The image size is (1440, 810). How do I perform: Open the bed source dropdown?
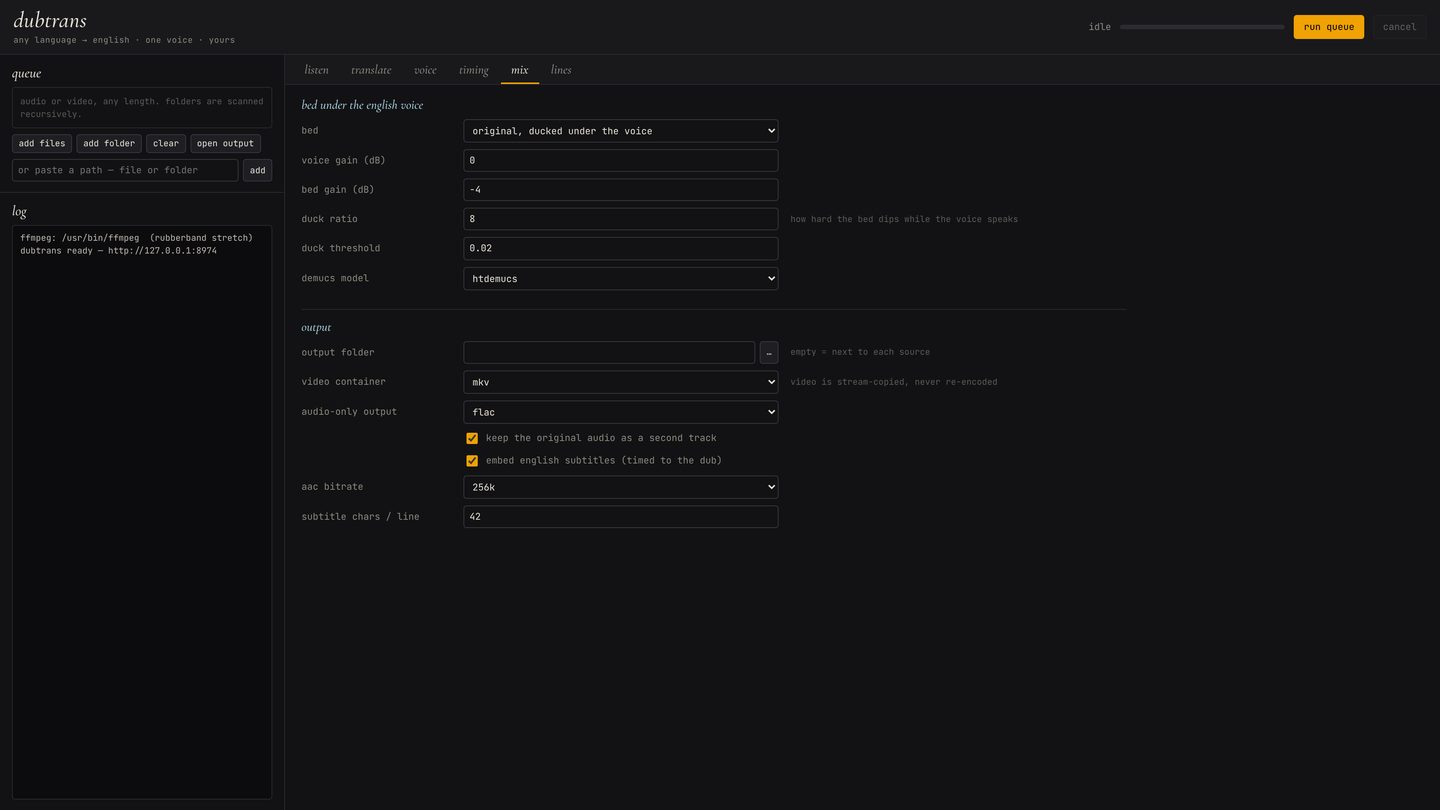[x=620, y=131]
